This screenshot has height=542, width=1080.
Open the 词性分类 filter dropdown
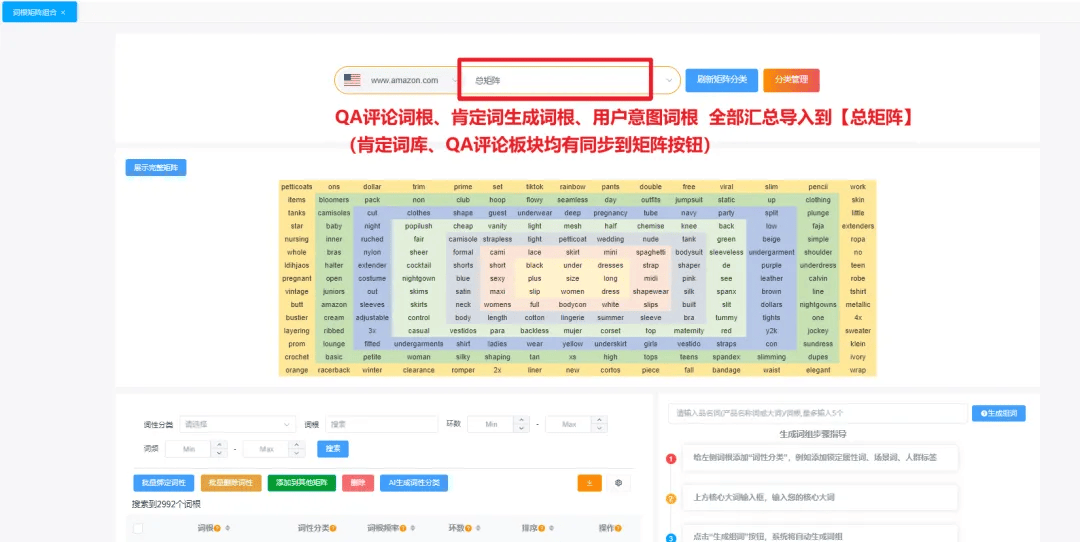click(238, 424)
